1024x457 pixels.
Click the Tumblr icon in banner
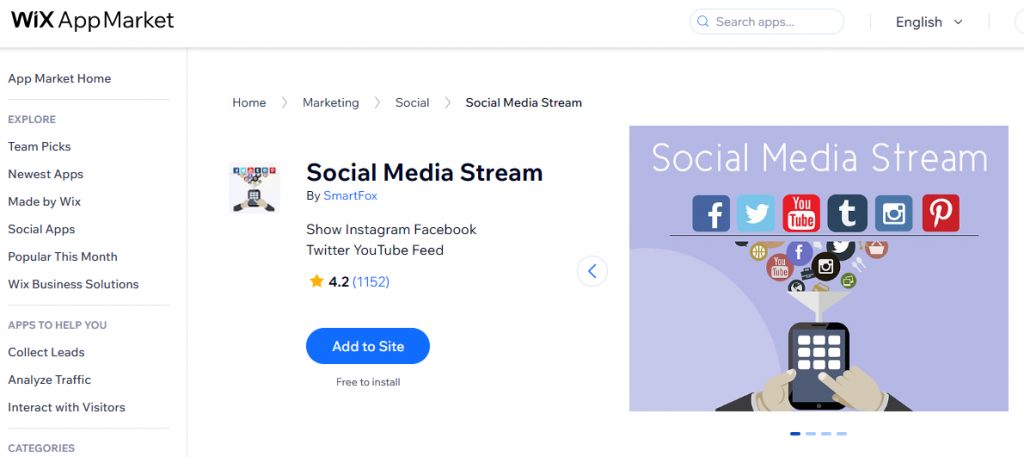point(848,212)
